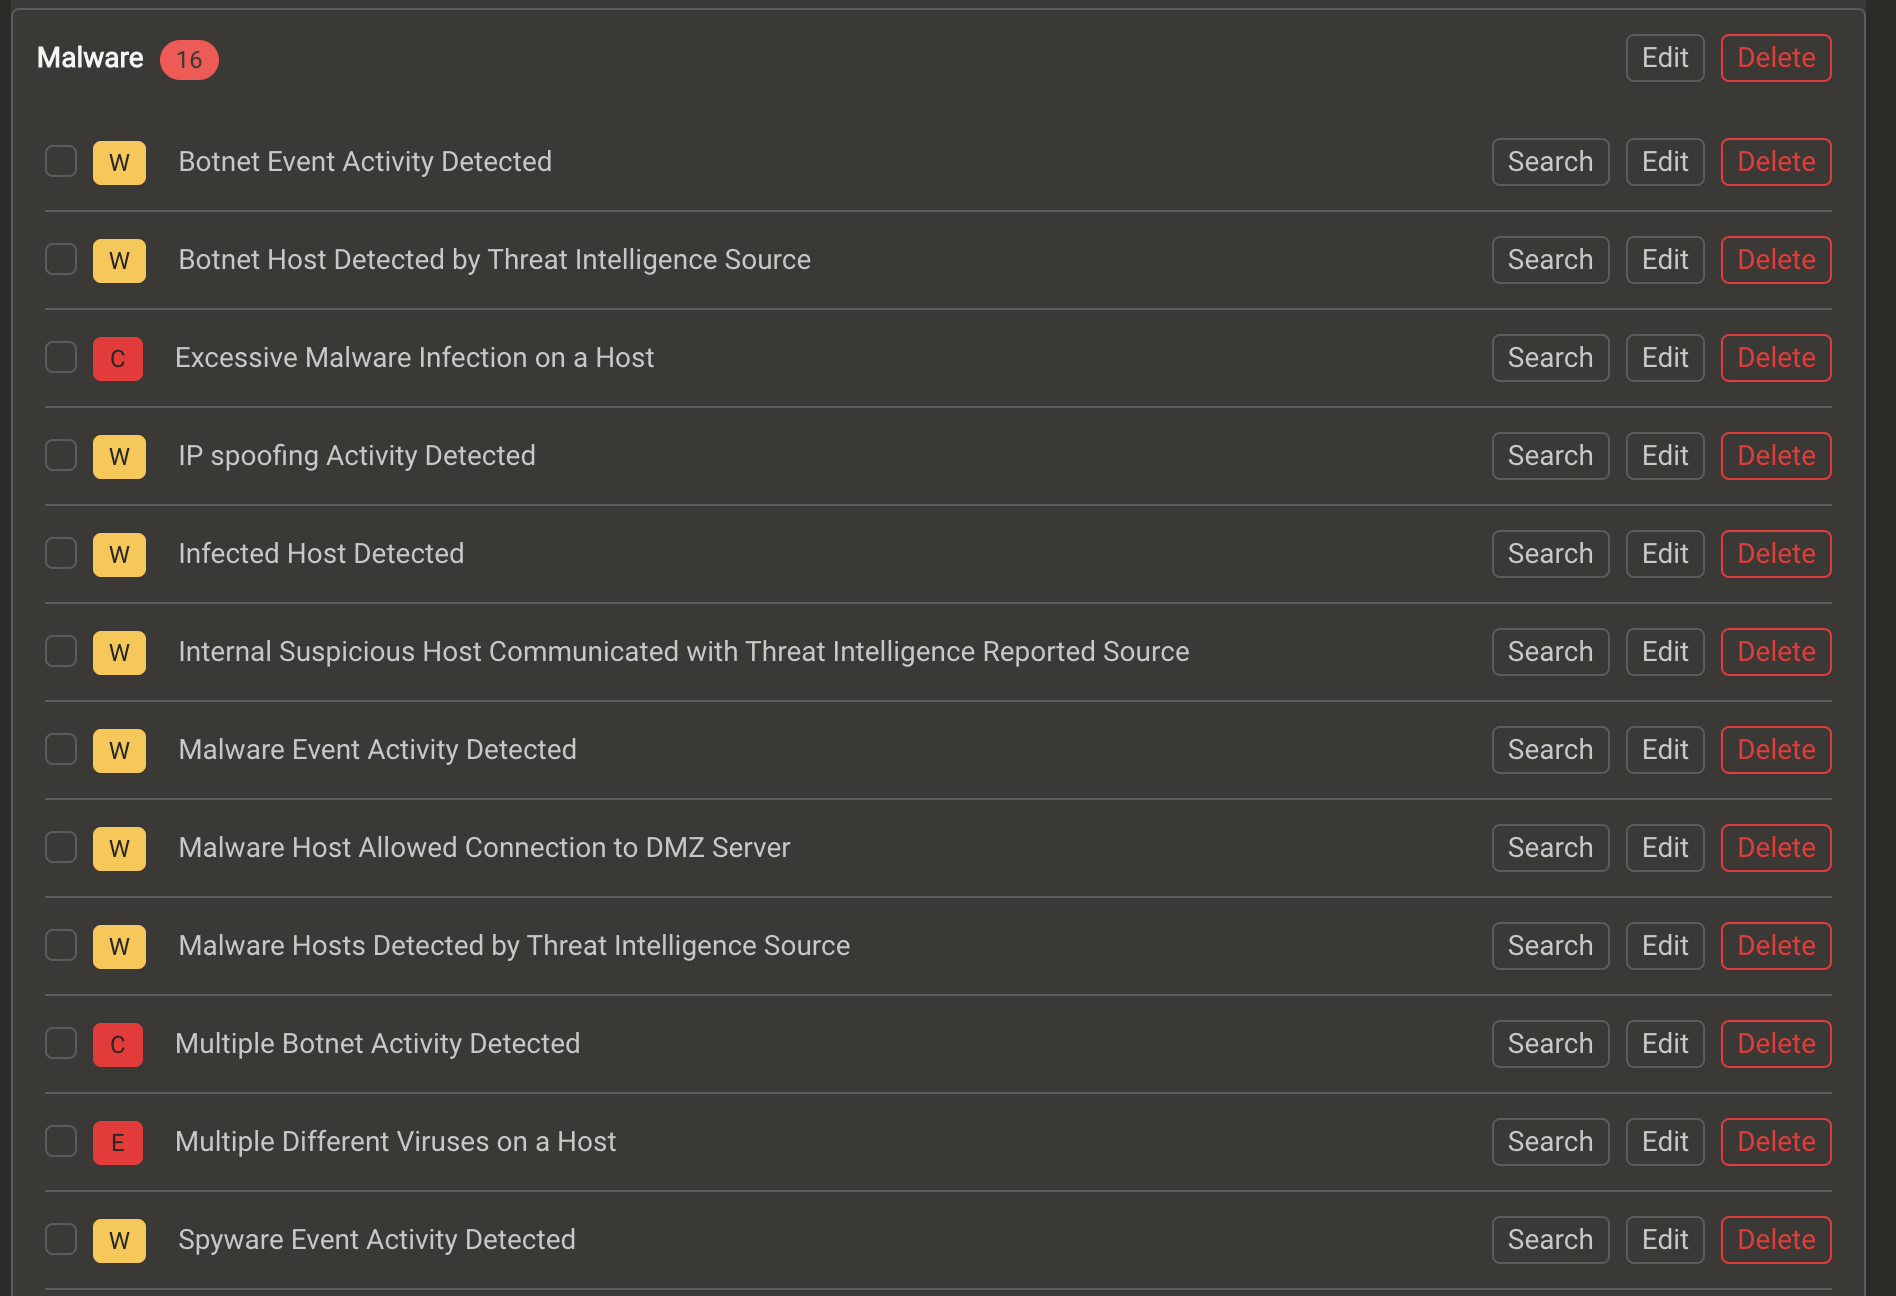The image size is (1896, 1296).
Task: Search Botnet Event Activity Detected rule
Action: (1550, 162)
